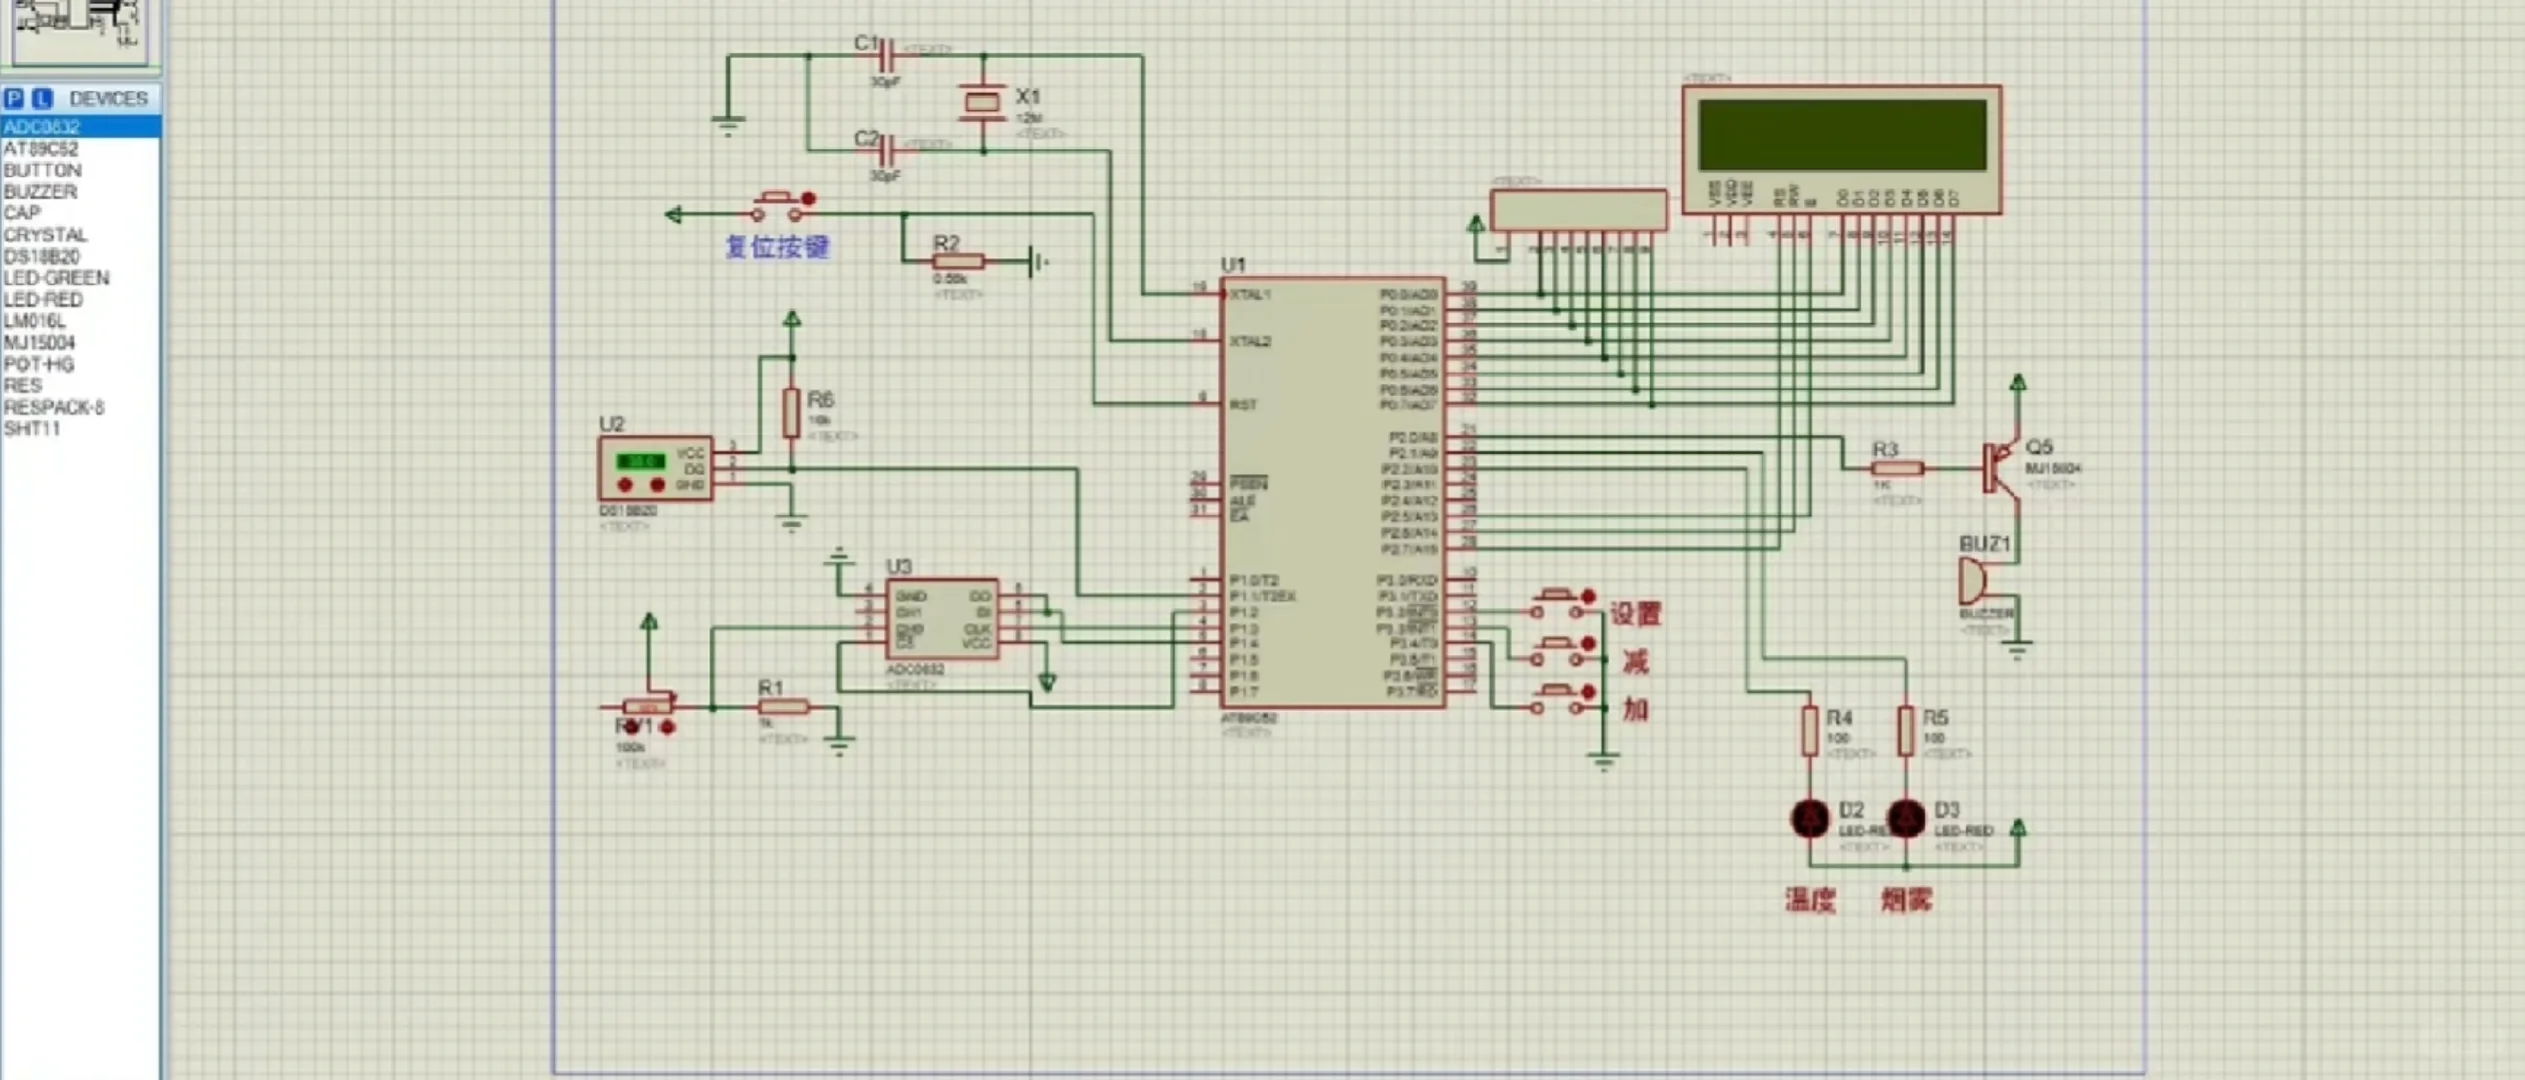Click the P pick devices button

click(14, 98)
